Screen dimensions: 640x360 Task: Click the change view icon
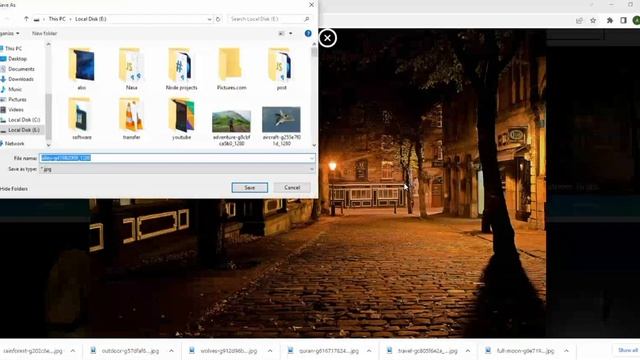click(x=281, y=33)
